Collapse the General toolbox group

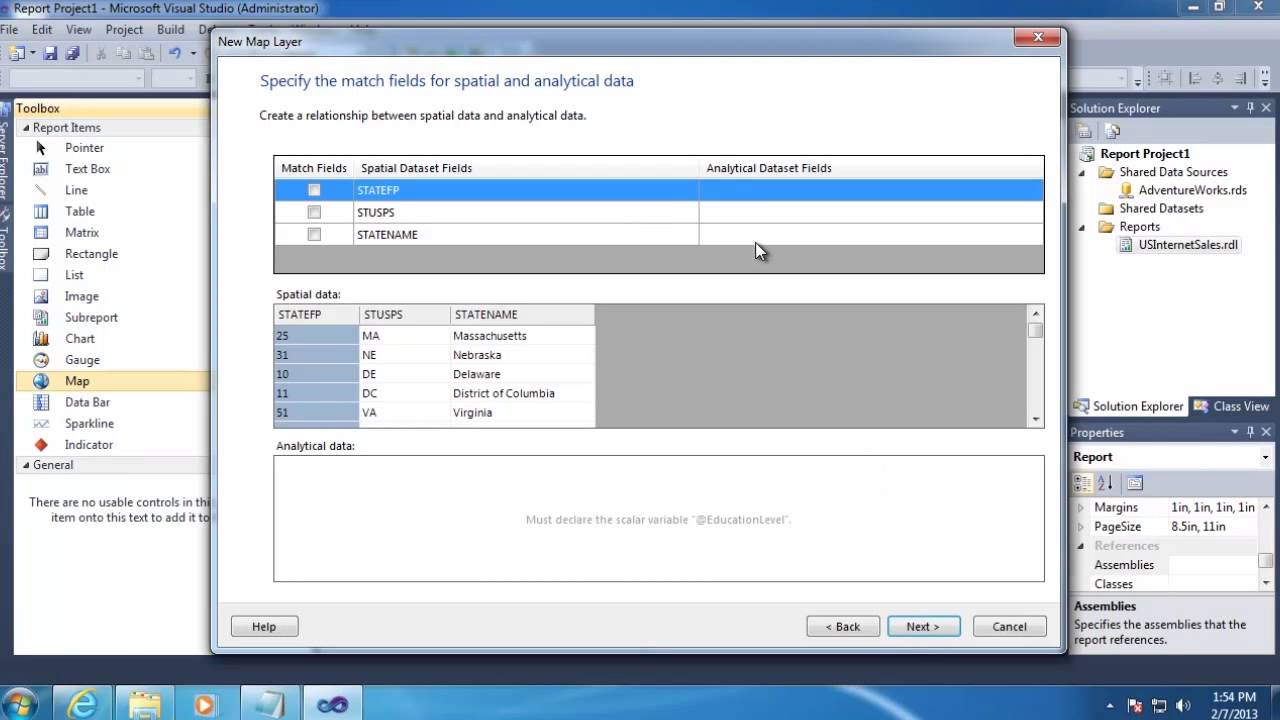[26, 465]
